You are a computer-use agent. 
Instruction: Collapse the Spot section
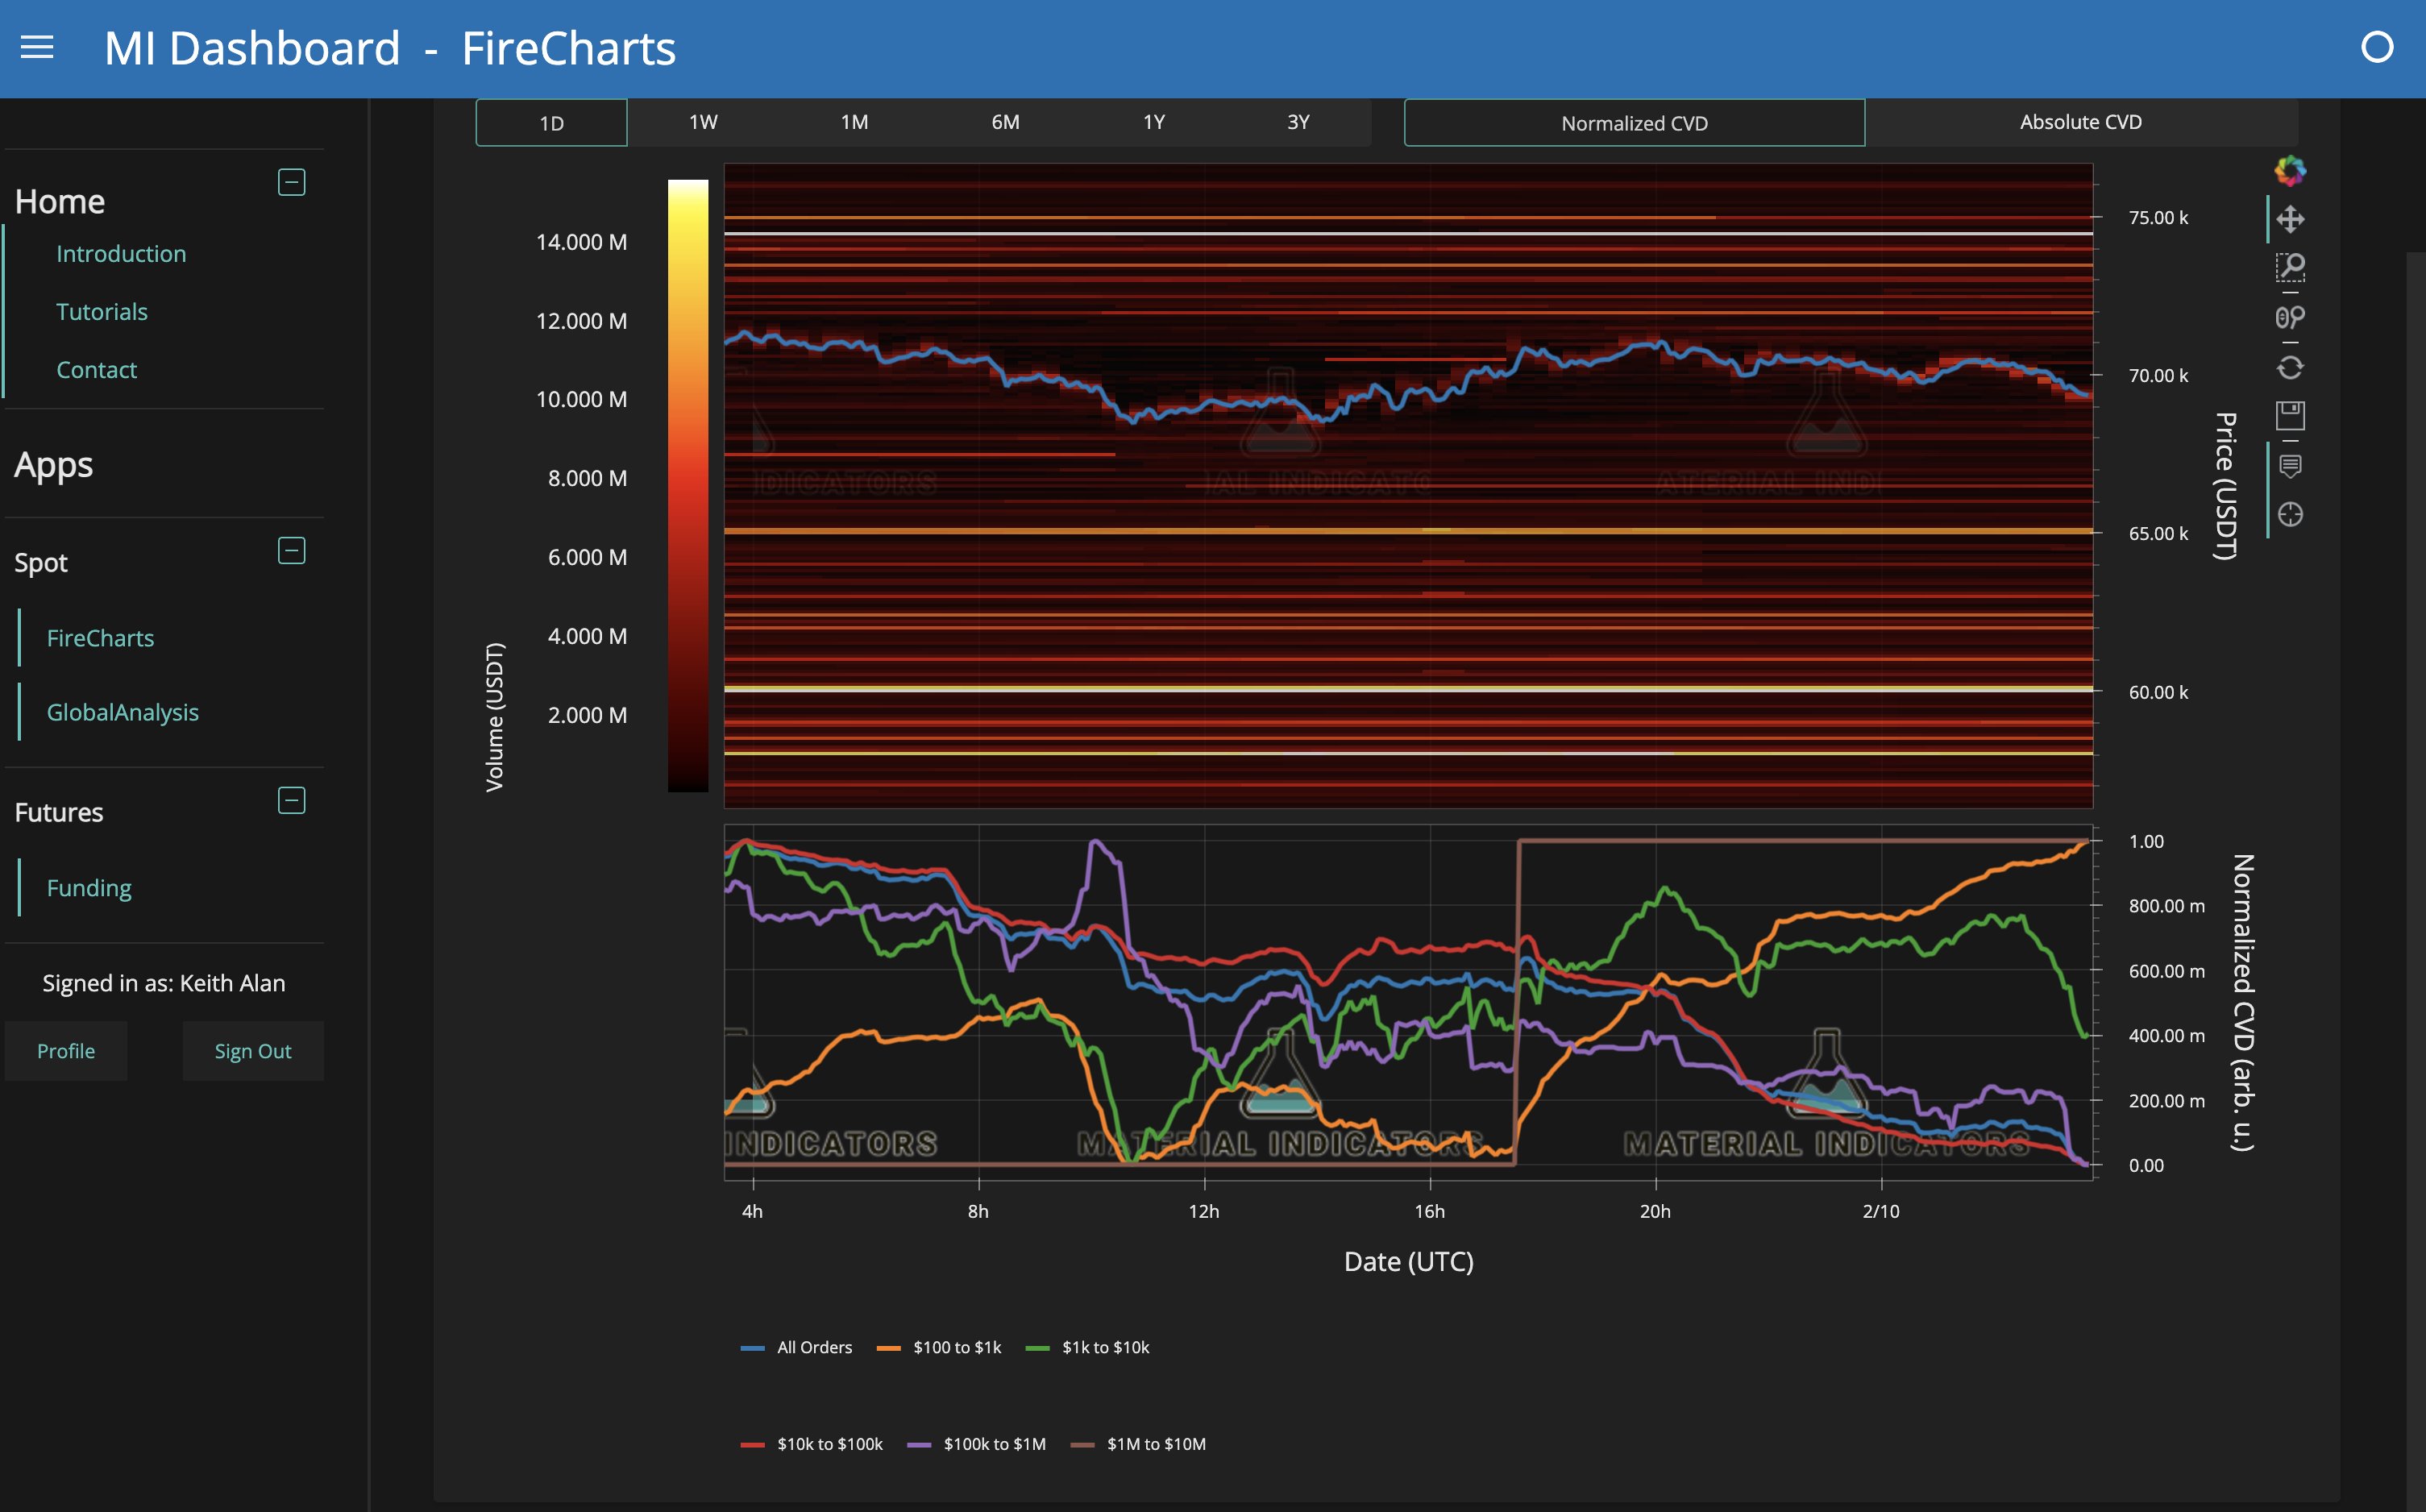point(291,550)
